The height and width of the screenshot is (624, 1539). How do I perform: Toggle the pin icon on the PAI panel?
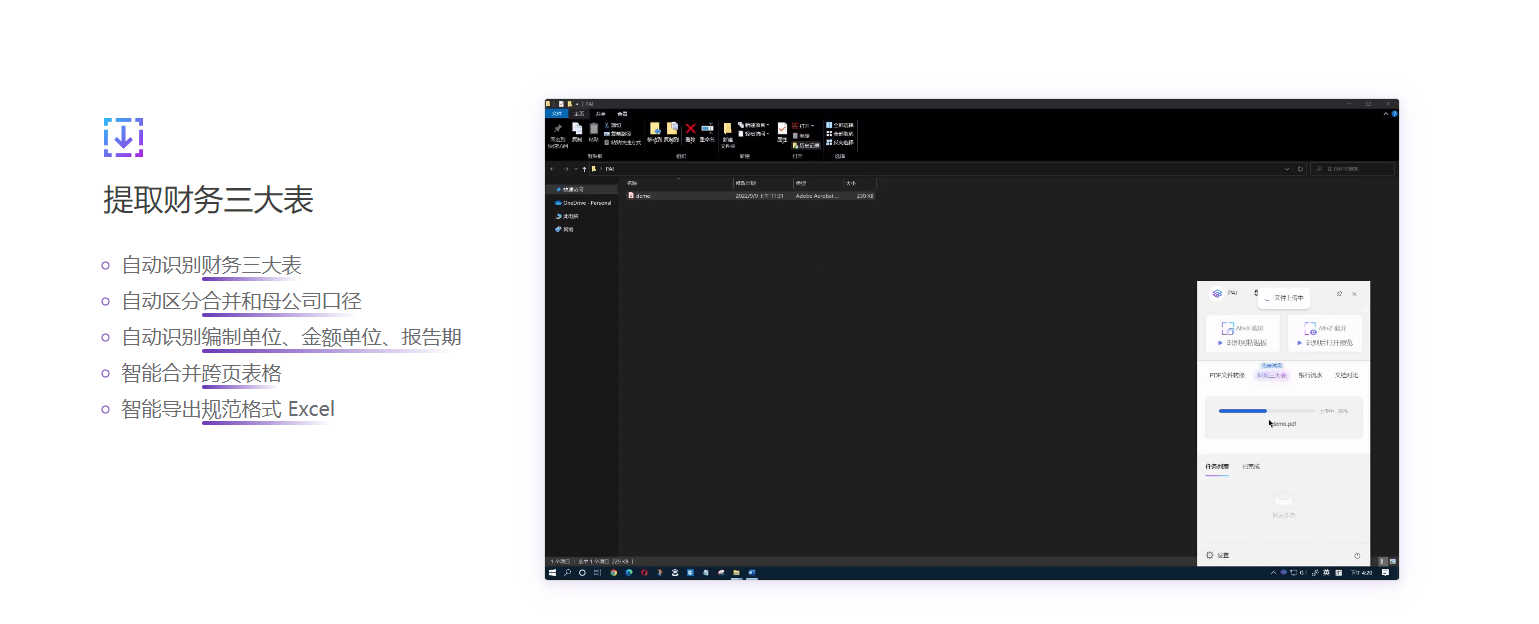[1340, 293]
